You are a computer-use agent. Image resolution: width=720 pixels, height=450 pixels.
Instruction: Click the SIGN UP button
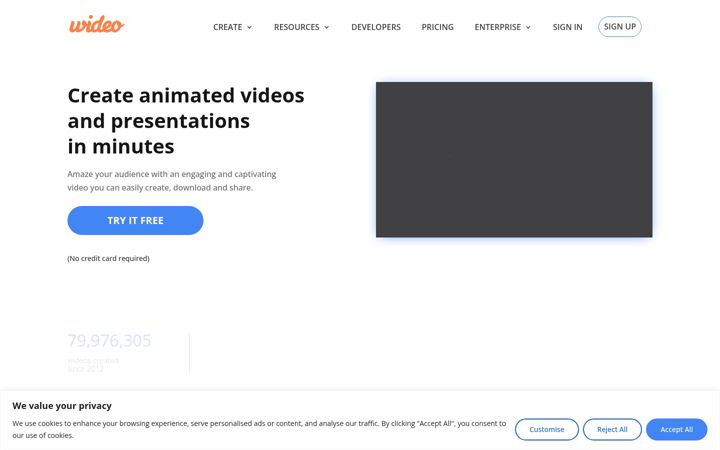(619, 27)
